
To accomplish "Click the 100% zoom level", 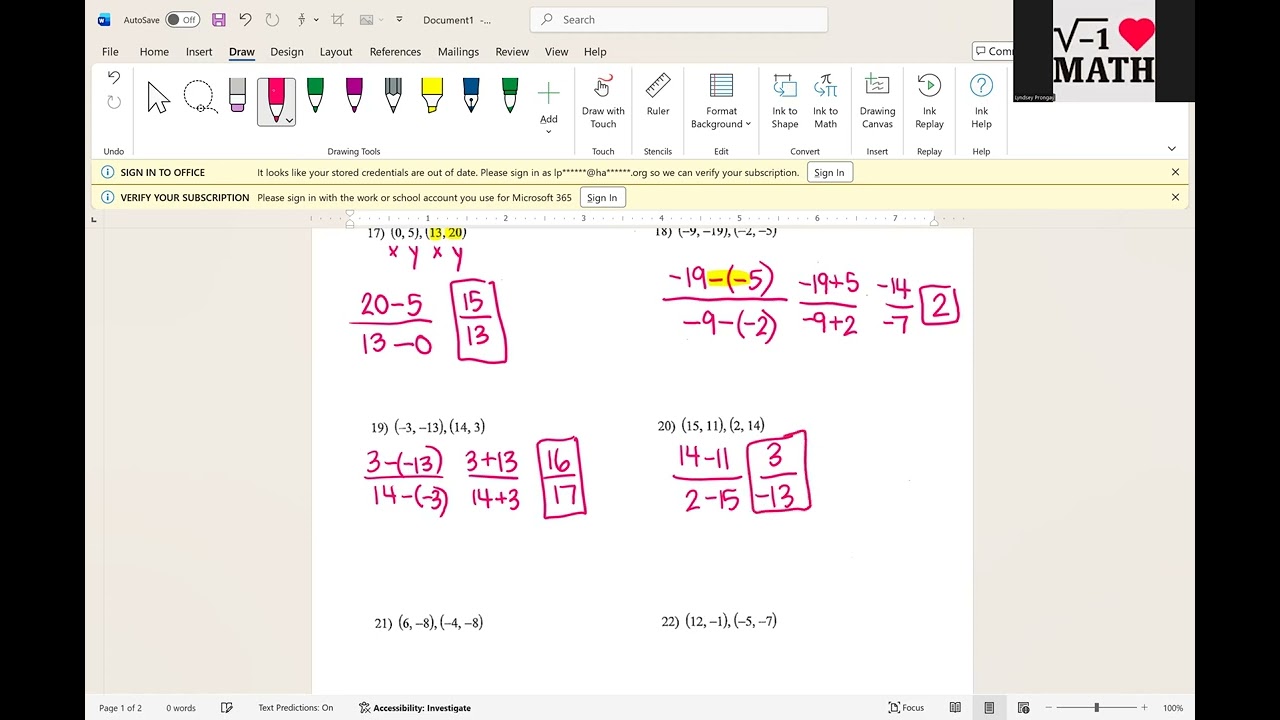I will point(1173,708).
